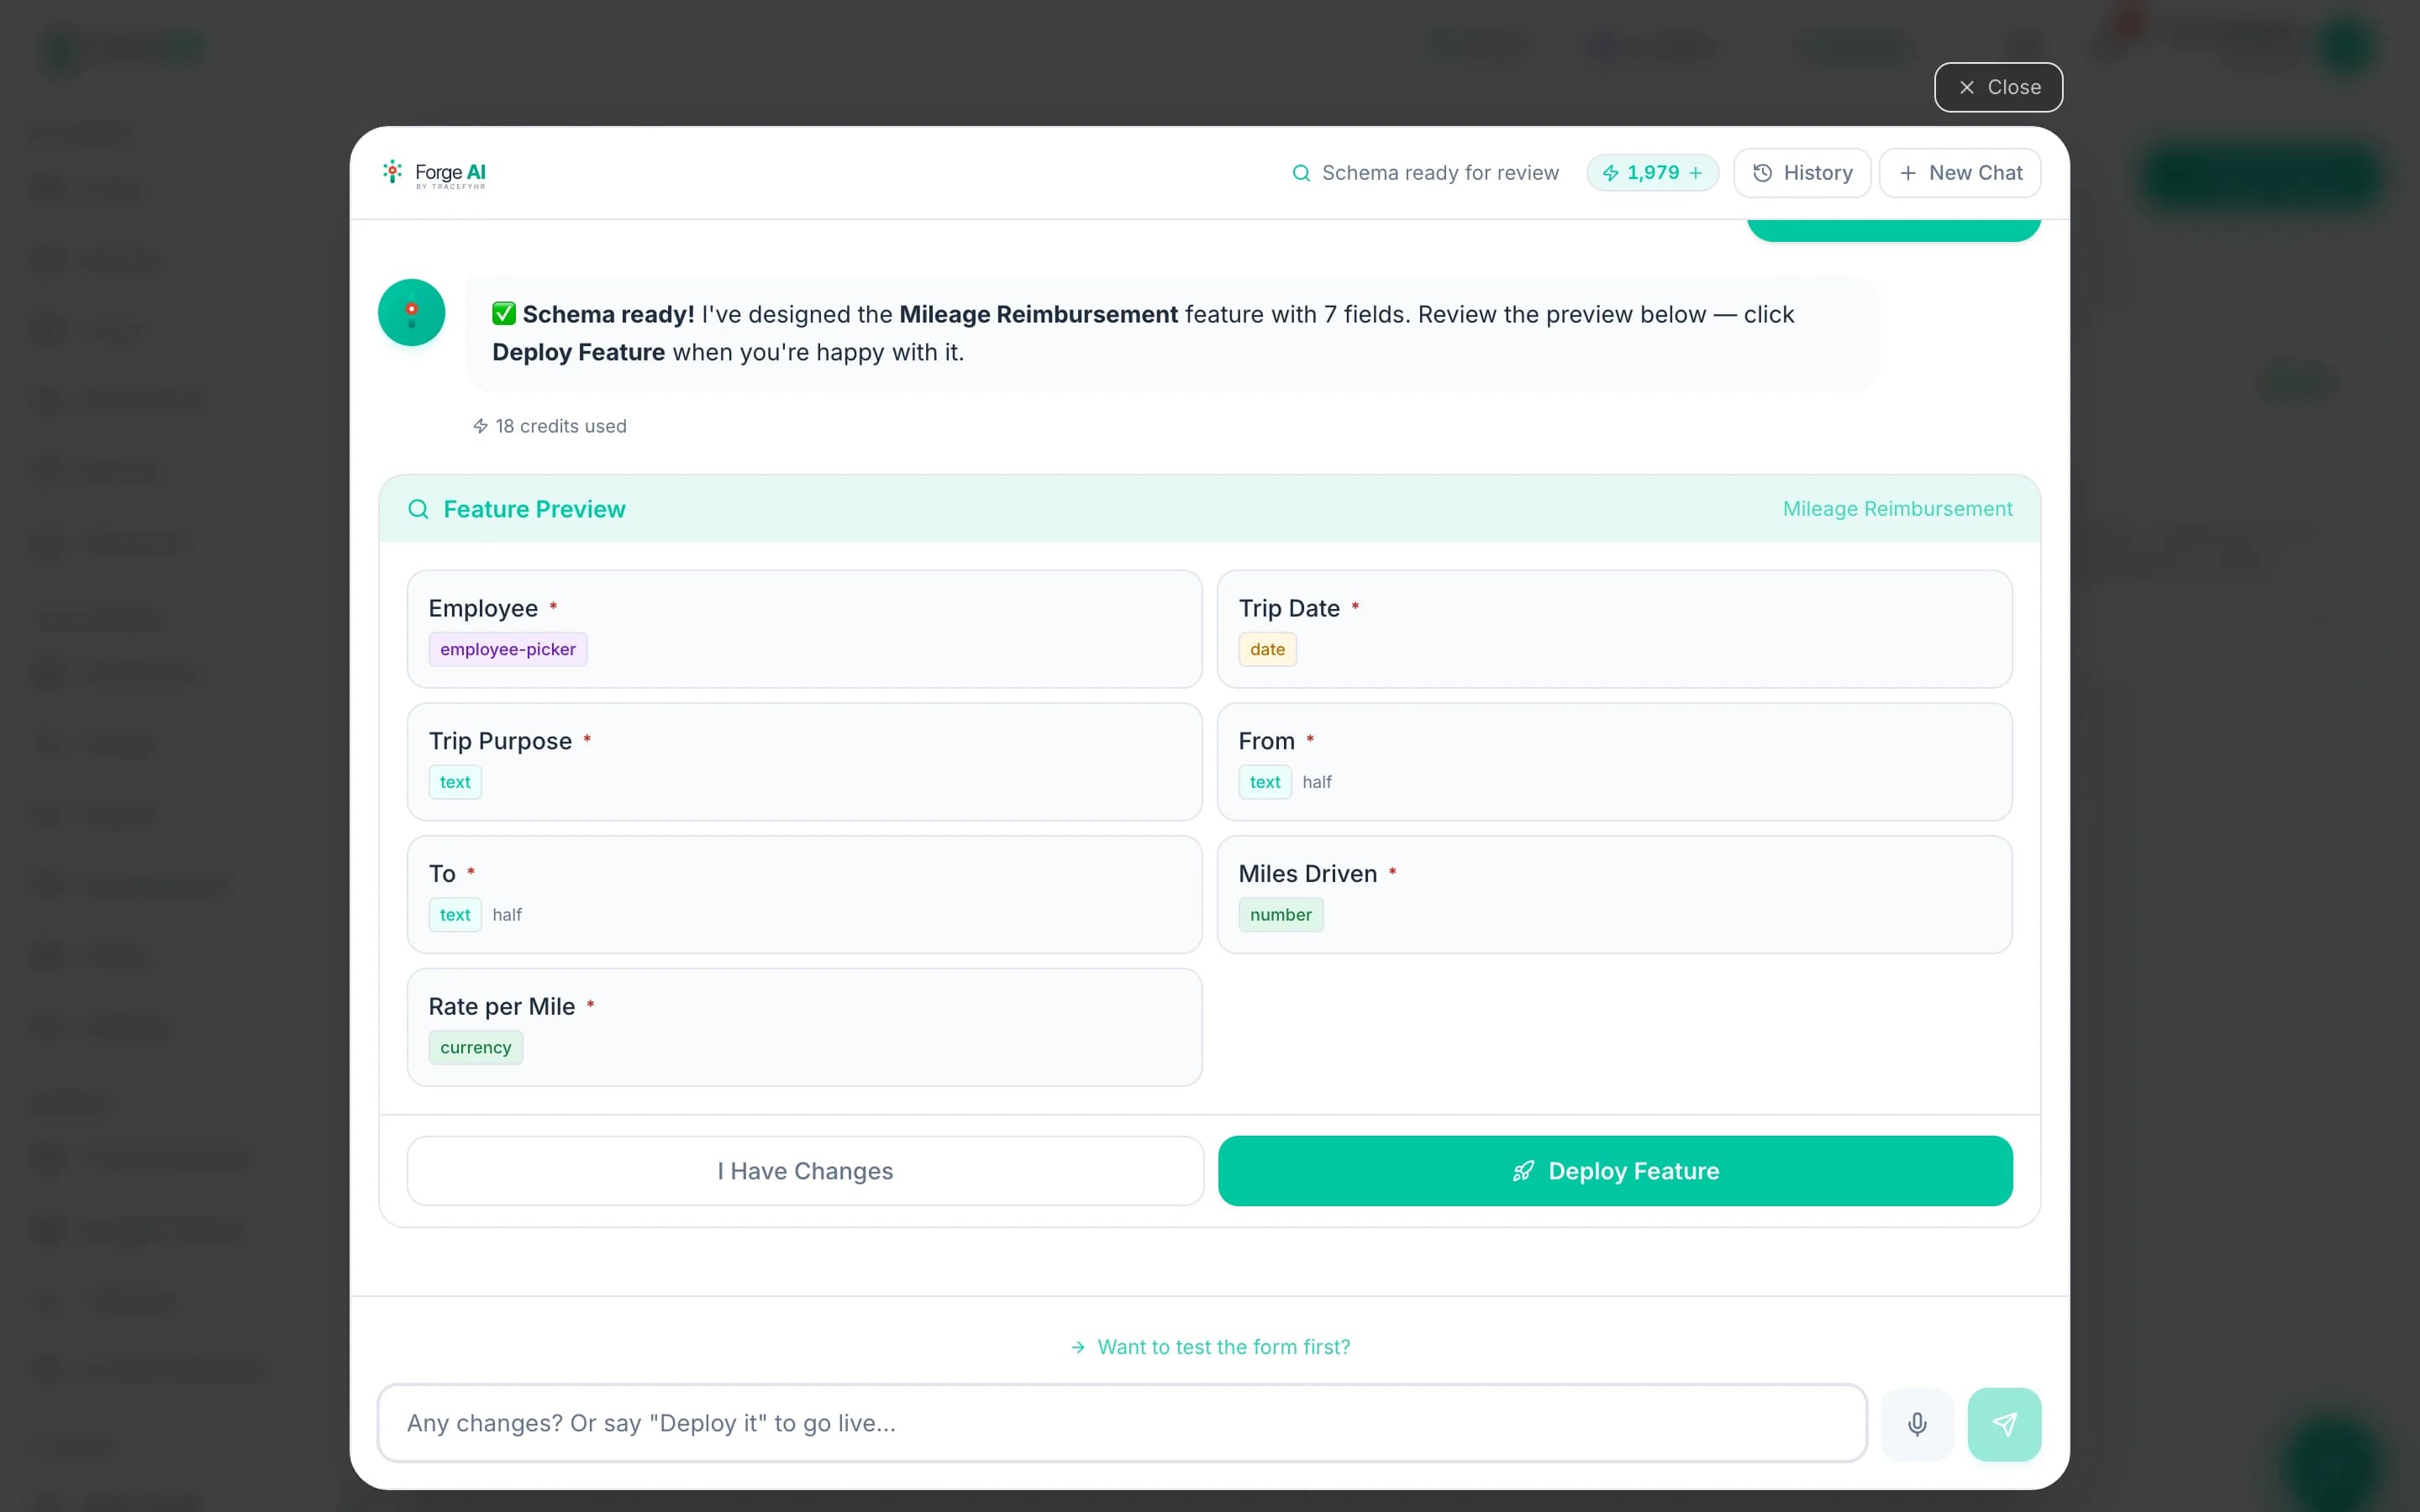Click the Mileage Reimbursement label in preview header
2420x1512 pixels.
click(x=1897, y=509)
